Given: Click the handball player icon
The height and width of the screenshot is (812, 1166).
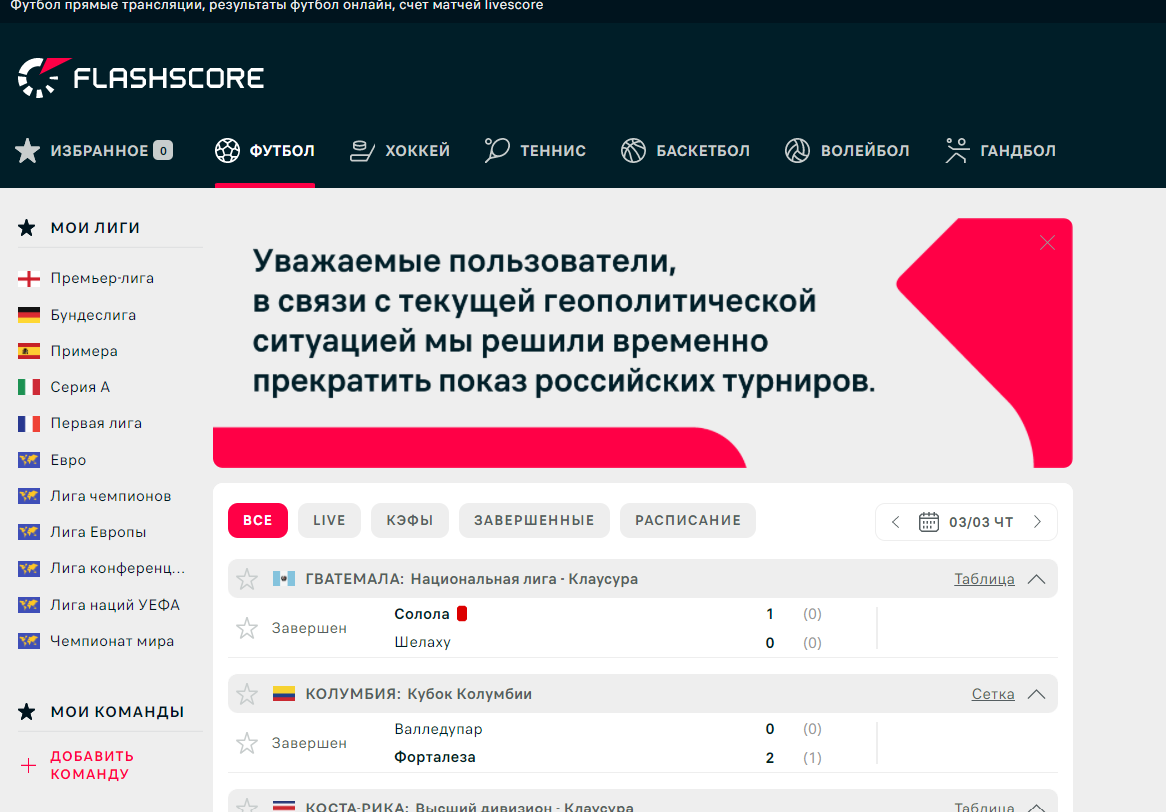Looking at the screenshot, I should pyautogui.click(x=957, y=150).
